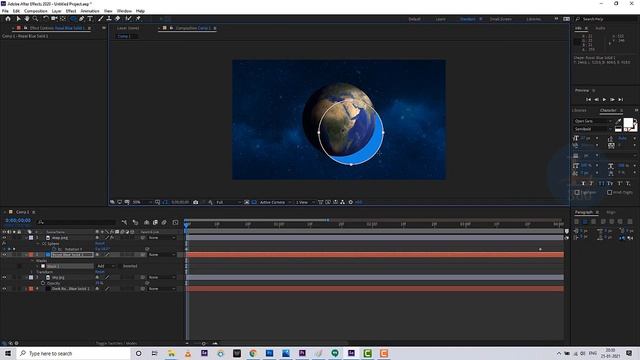The image size is (640, 360).
Task: Collapse the Masks group expander
Action: [32, 260]
